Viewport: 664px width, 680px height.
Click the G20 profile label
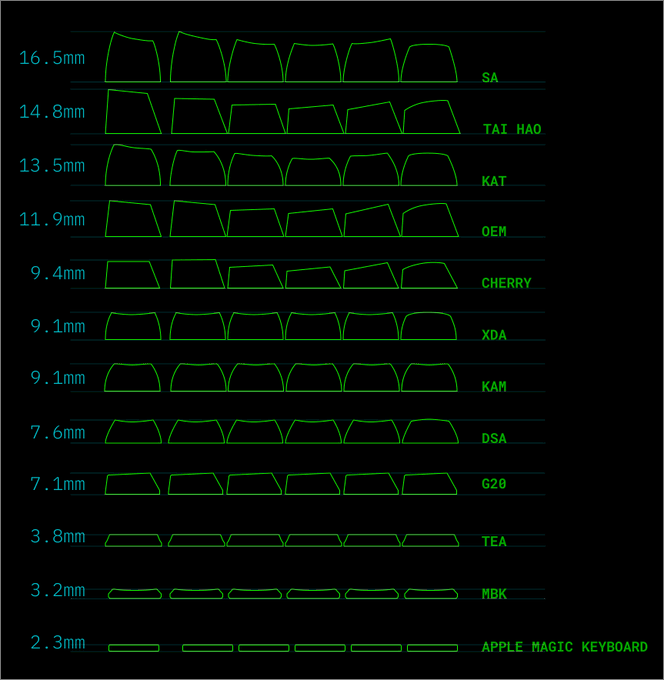click(x=494, y=484)
